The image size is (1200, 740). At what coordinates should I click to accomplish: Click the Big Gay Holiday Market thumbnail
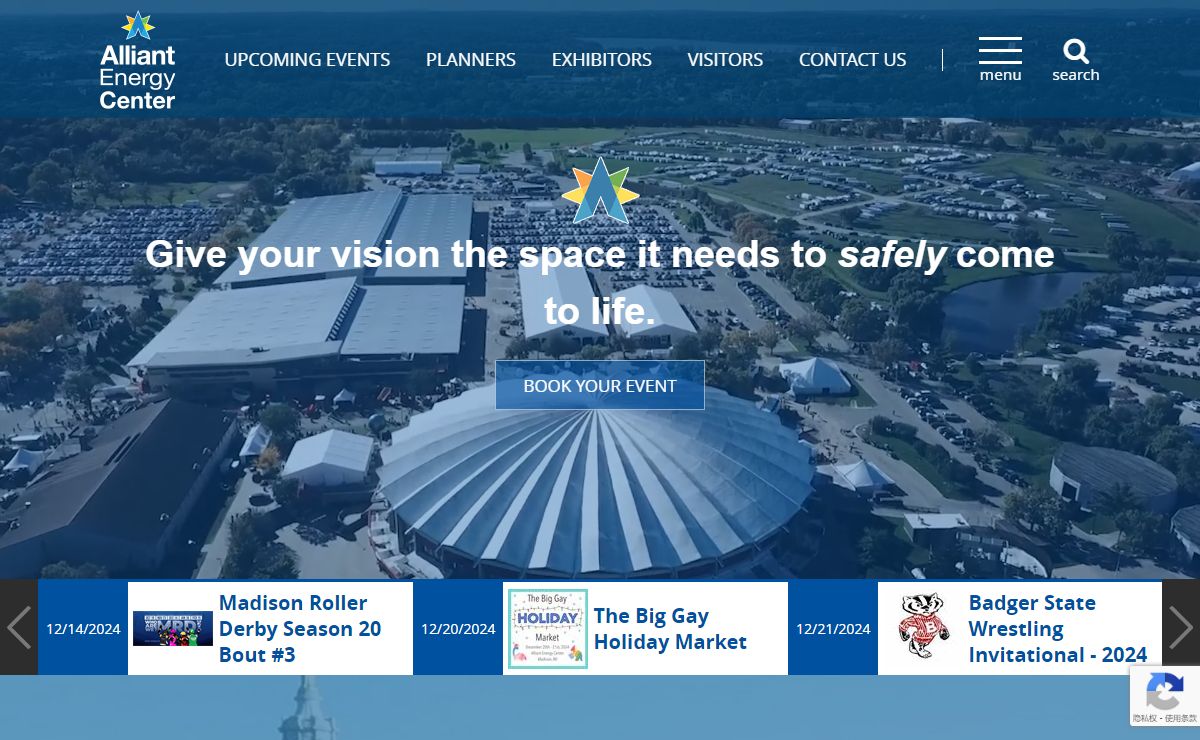pyautogui.click(x=547, y=629)
